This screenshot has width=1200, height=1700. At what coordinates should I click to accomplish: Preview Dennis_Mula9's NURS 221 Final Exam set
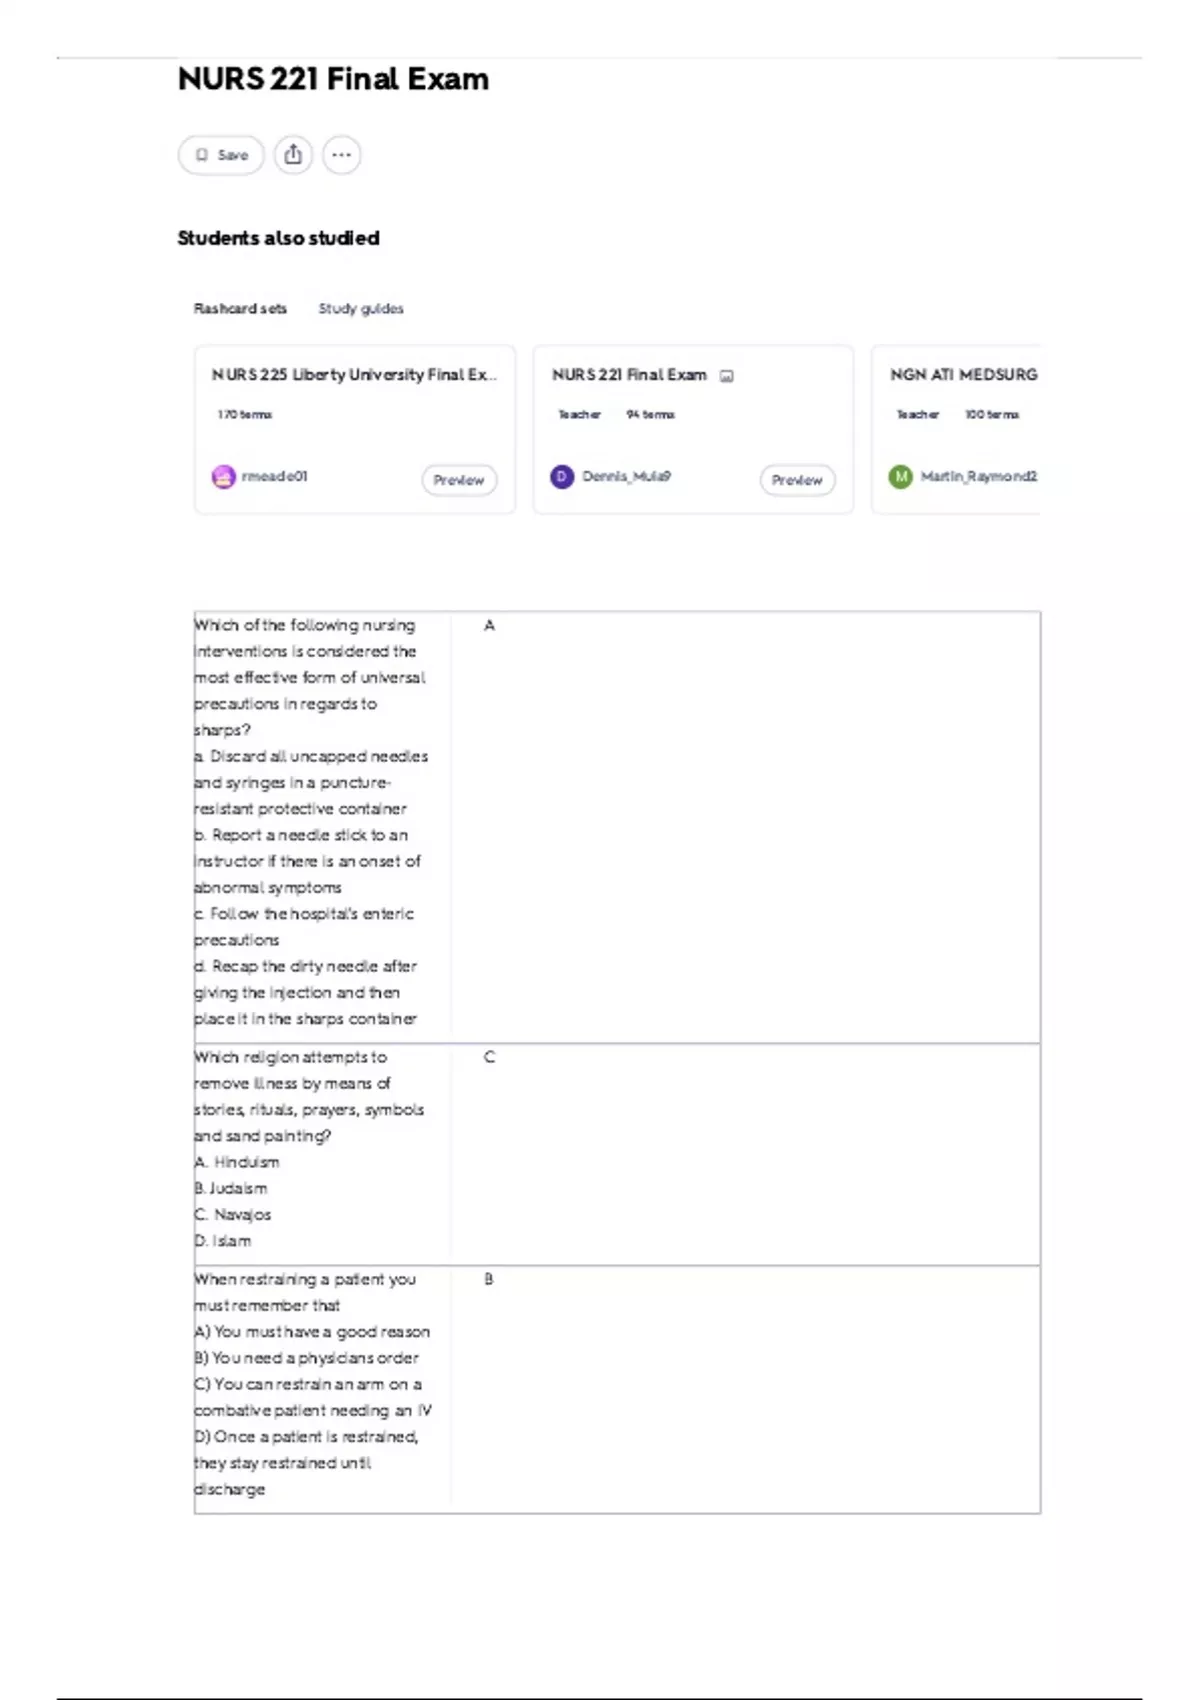[x=797, y=480]
